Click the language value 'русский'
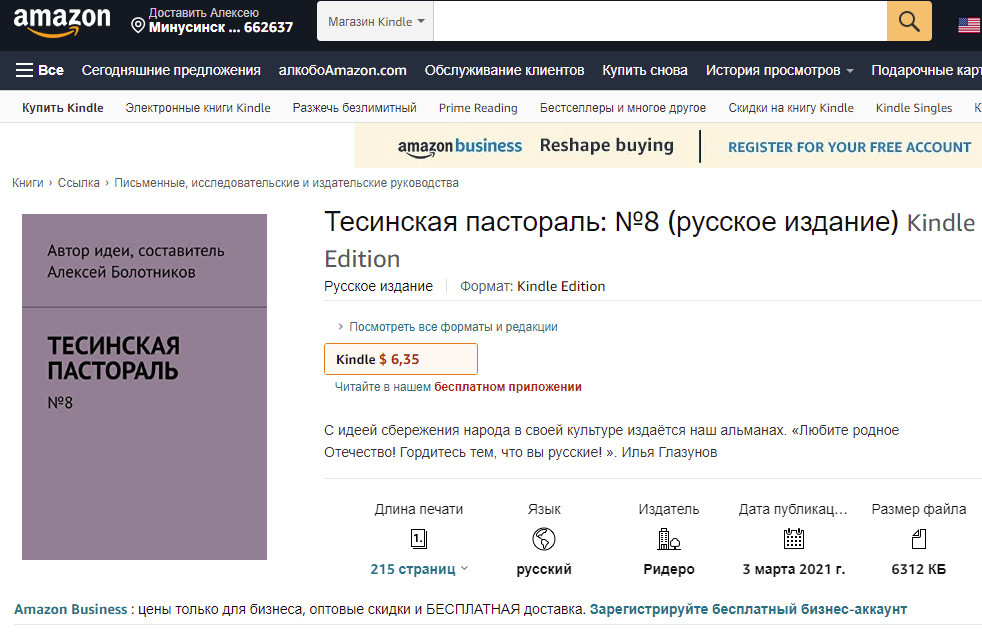Screen dimensions: 982x632 click(x=544, y=569)
